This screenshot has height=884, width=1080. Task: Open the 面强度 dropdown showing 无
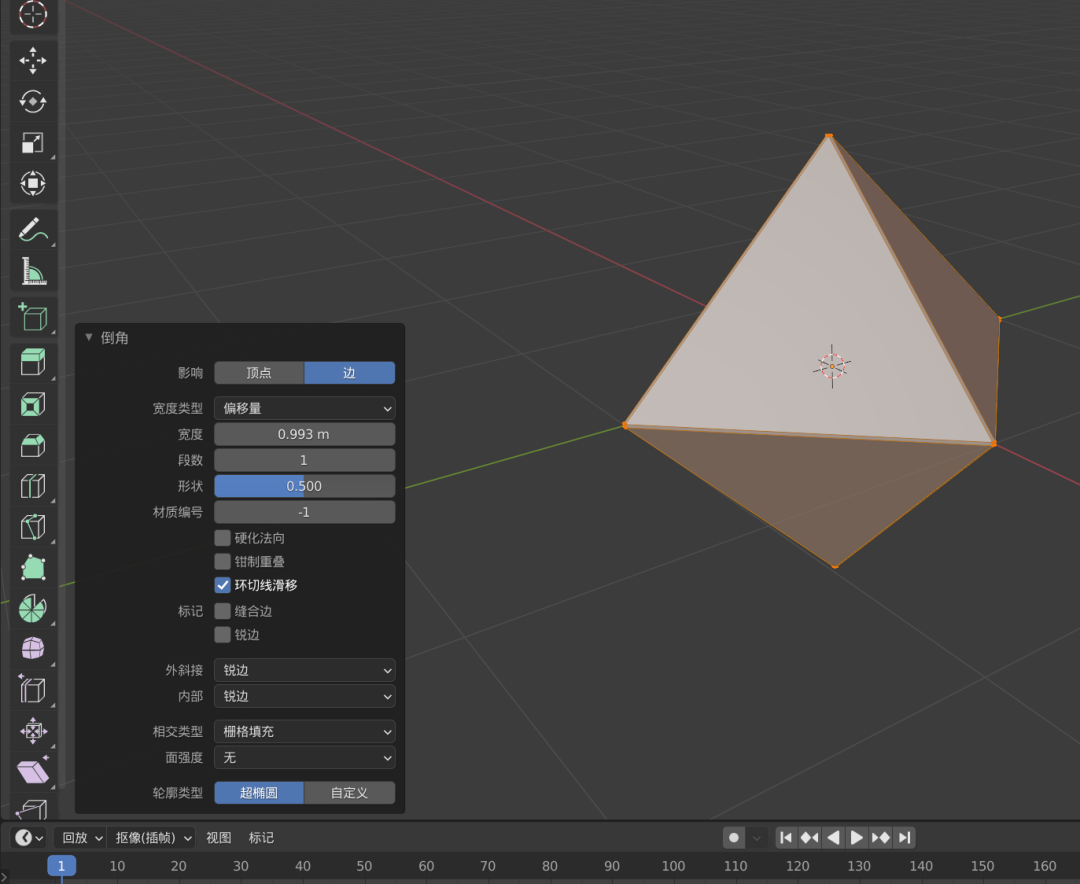(x=304, y=758)
